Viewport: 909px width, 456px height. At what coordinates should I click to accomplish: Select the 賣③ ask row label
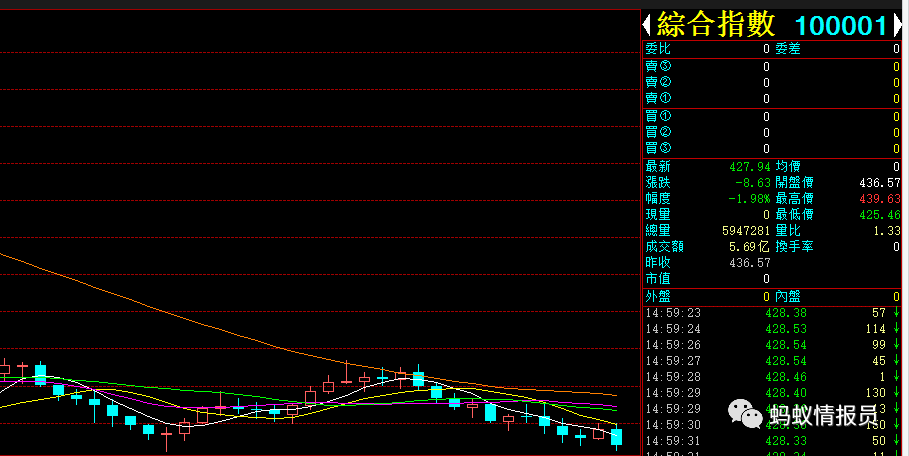[658, 66]
